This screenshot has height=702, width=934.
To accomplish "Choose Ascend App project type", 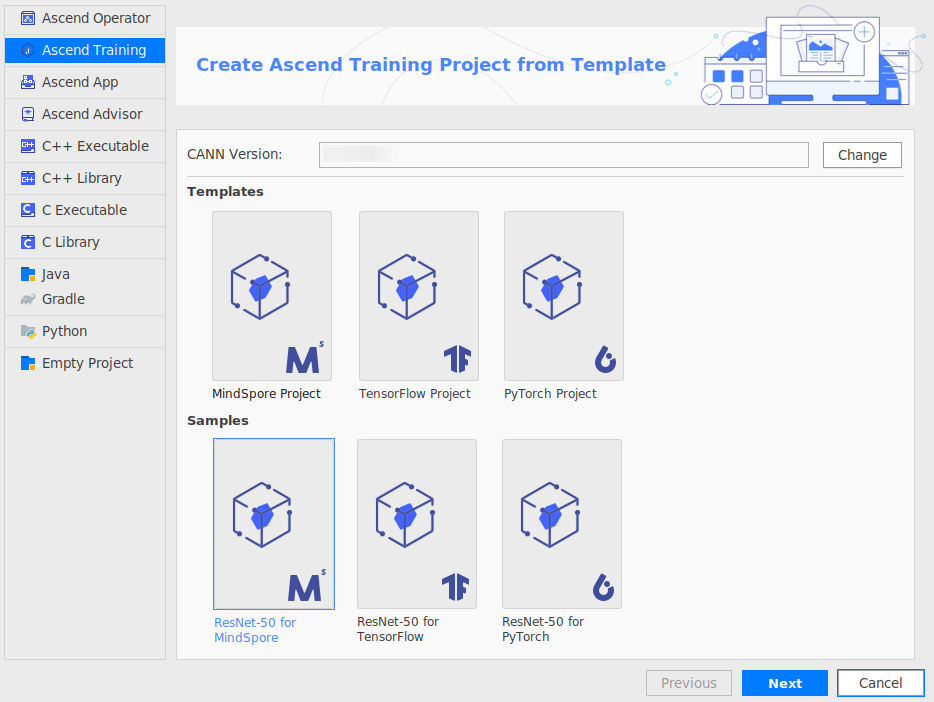I will (x=85, y=82).
